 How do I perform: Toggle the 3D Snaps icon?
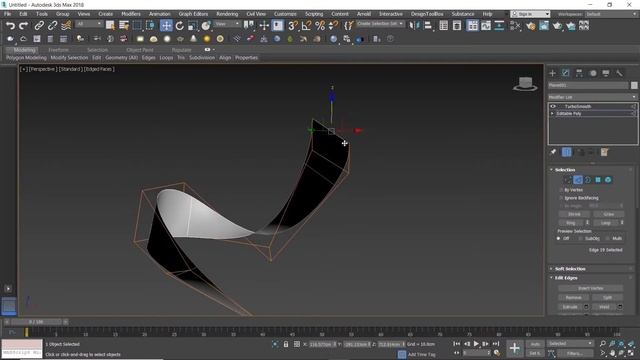tap(293, 26)
